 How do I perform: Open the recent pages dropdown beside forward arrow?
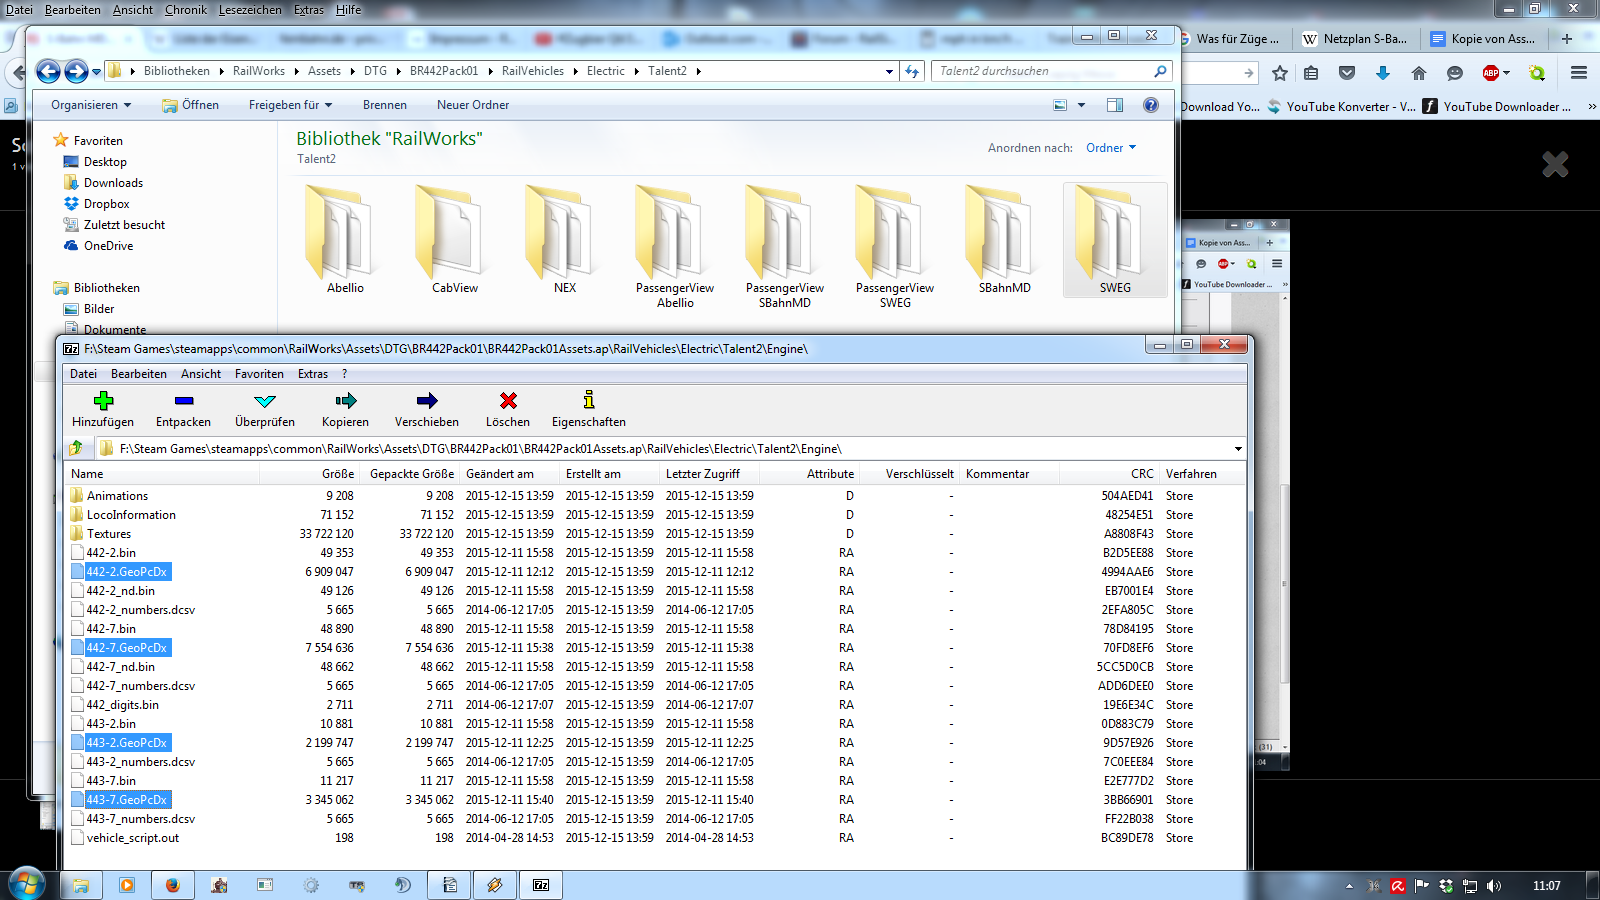point(96,72)
